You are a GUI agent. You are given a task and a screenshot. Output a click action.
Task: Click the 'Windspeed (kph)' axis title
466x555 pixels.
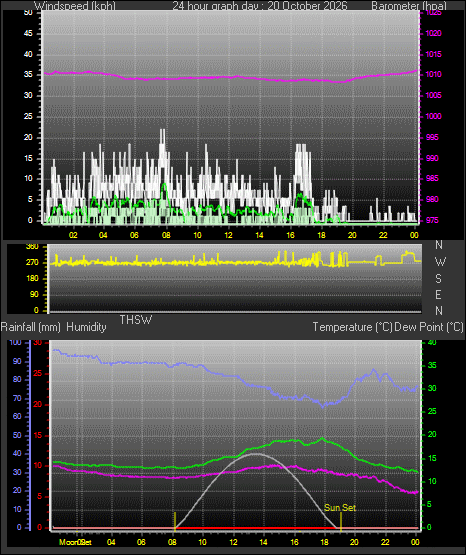click(75, 6)
